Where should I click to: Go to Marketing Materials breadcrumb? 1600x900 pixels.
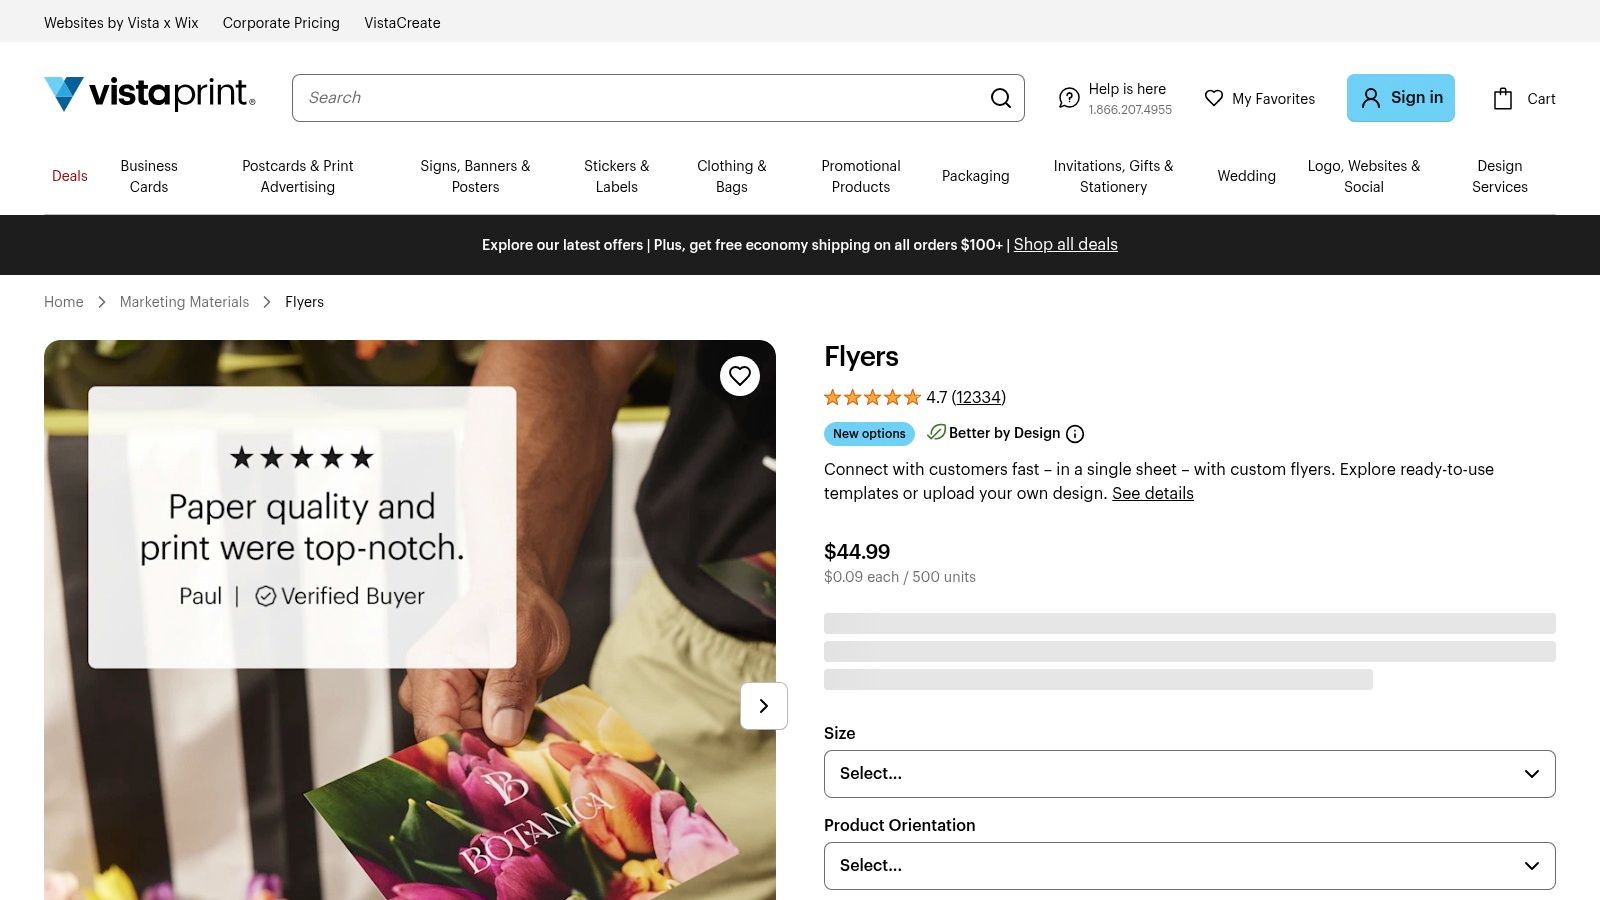click(184, 302)
